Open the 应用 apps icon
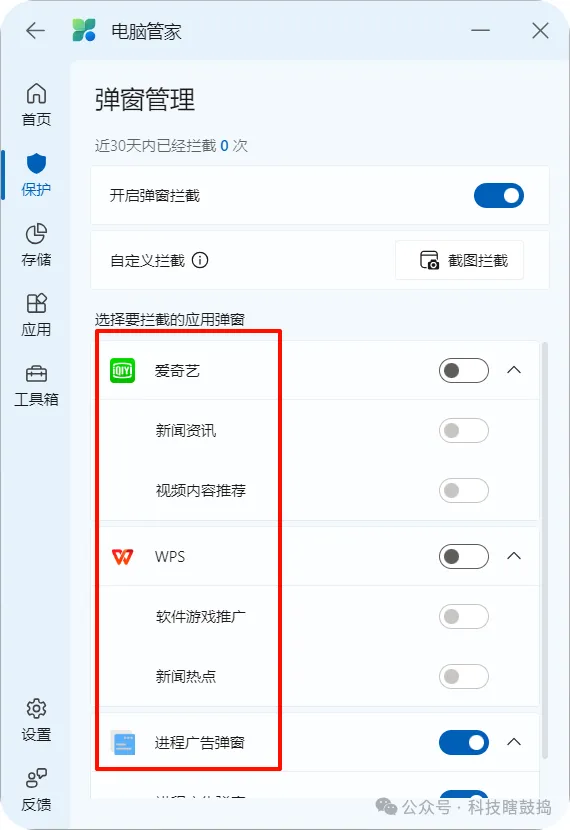 pyautogui.click(x=36, y=303)
